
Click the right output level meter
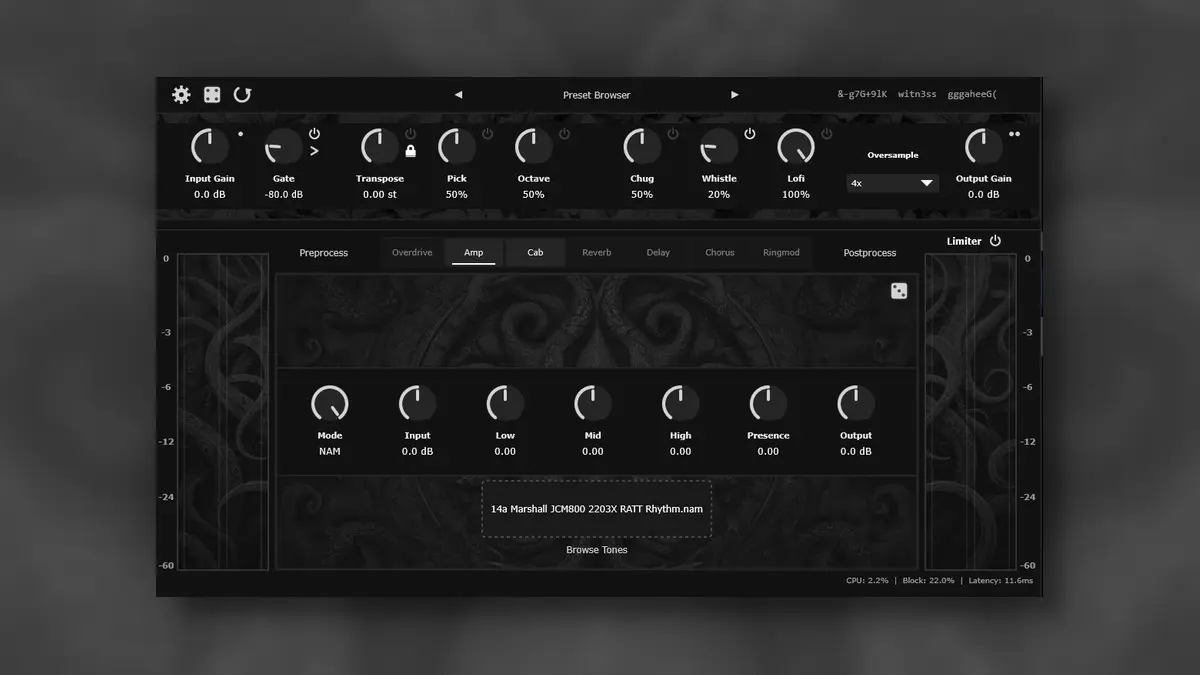970,412
